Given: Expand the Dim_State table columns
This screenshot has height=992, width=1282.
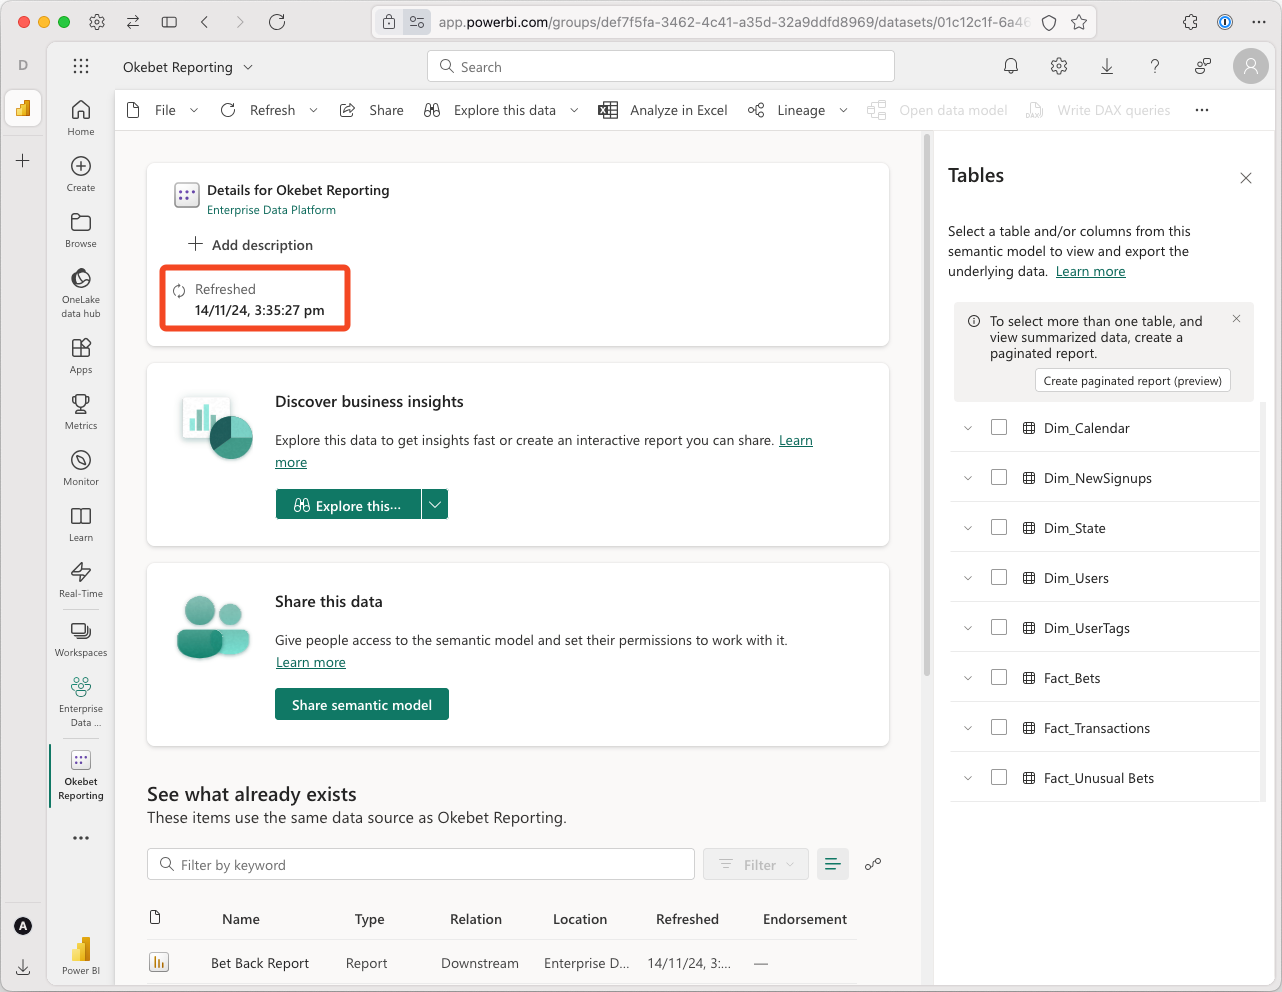Looking at the screenshot, I should pyautogui.click(x=968, y=528).
